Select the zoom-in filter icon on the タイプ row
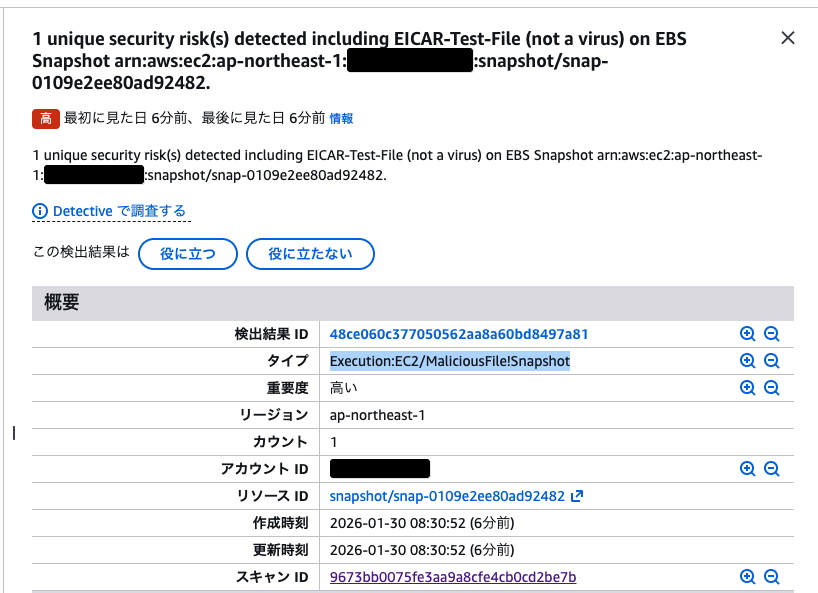 (748, 361)
